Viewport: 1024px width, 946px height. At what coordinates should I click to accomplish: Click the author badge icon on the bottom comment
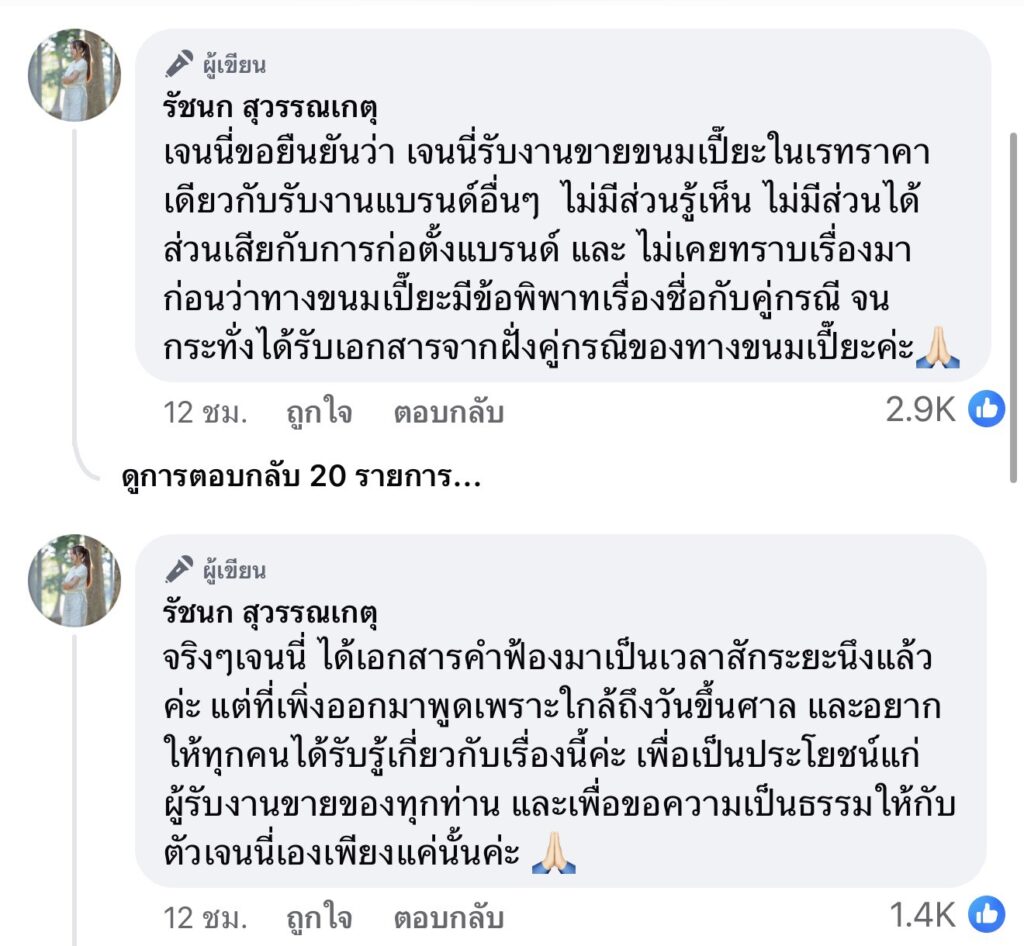point(179,570)
